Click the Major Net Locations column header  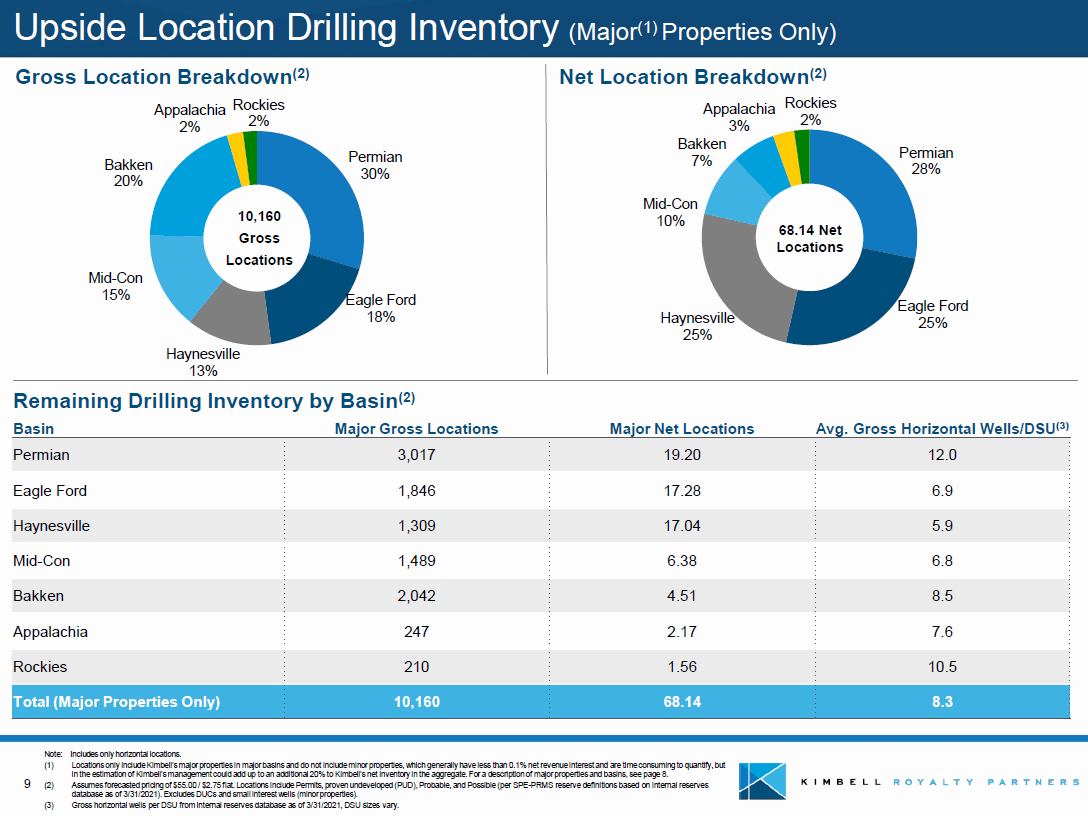click(x=682, y=428)
